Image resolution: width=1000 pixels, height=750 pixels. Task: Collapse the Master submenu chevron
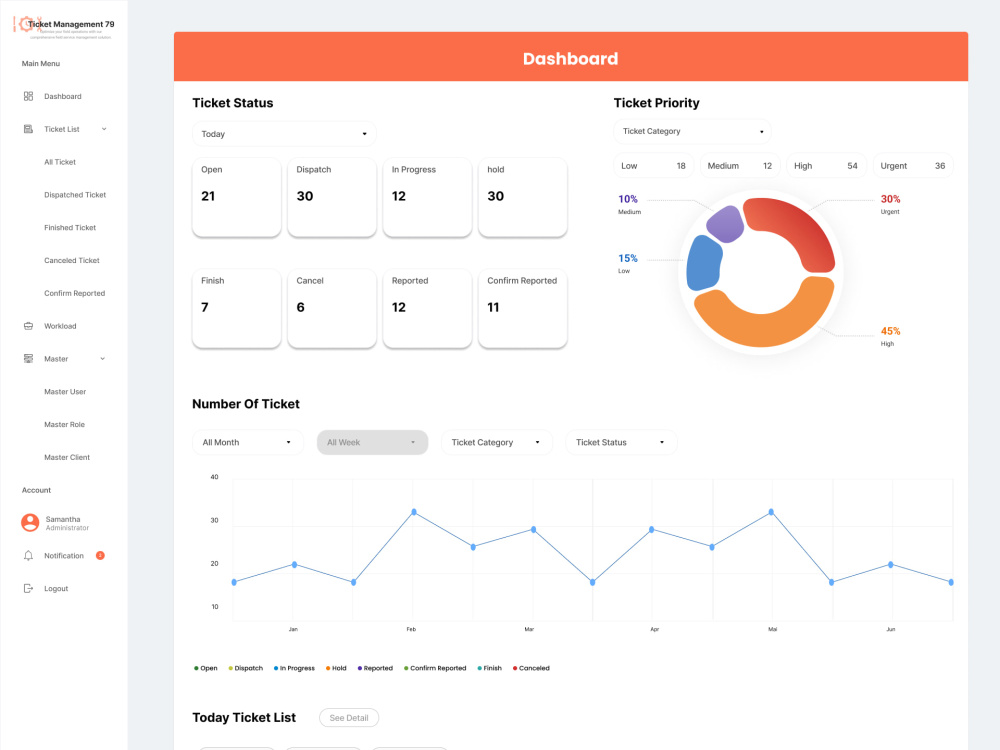pyautogui.click(x=103, y=358)
